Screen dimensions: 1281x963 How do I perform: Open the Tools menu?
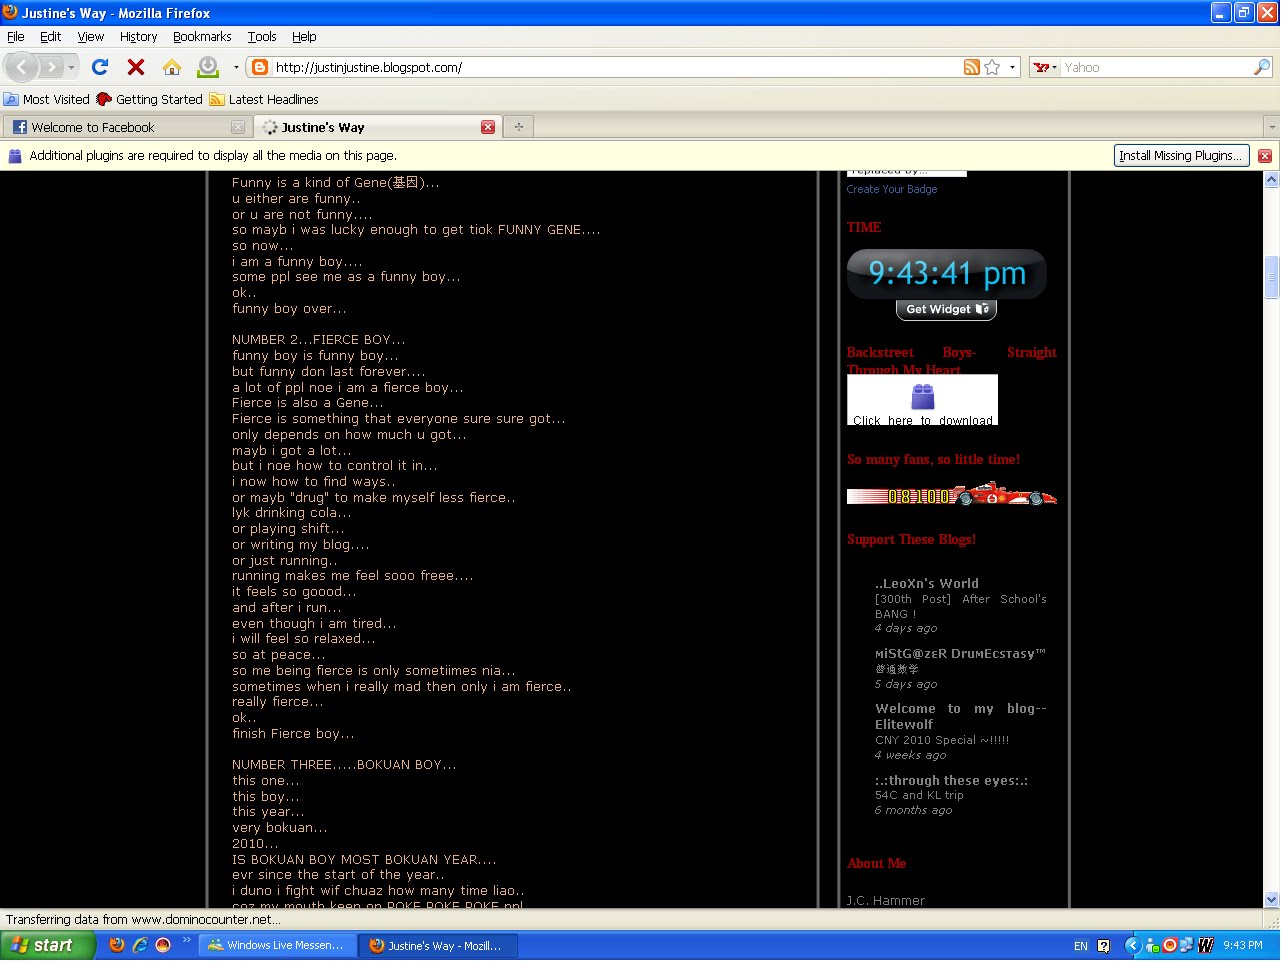(x=262, y=36)
